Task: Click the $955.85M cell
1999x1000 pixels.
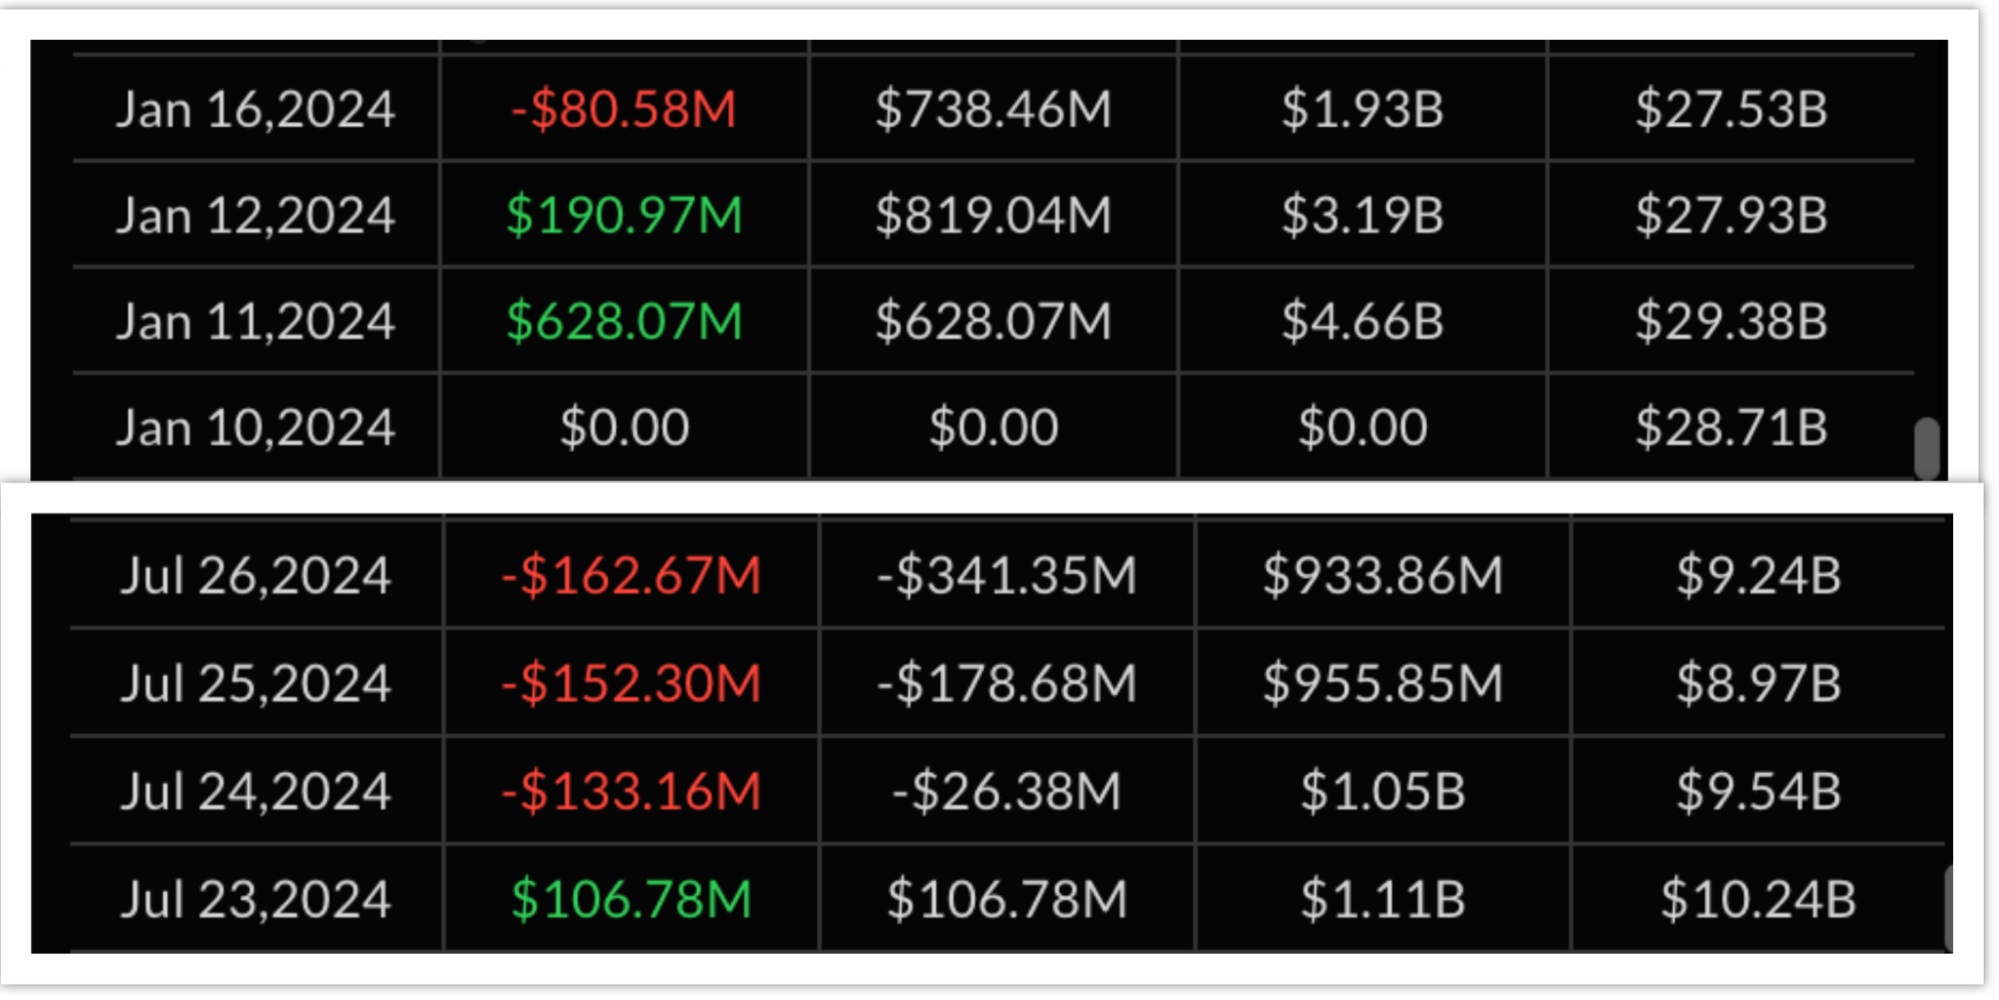Action: [x=1382, y=683]
